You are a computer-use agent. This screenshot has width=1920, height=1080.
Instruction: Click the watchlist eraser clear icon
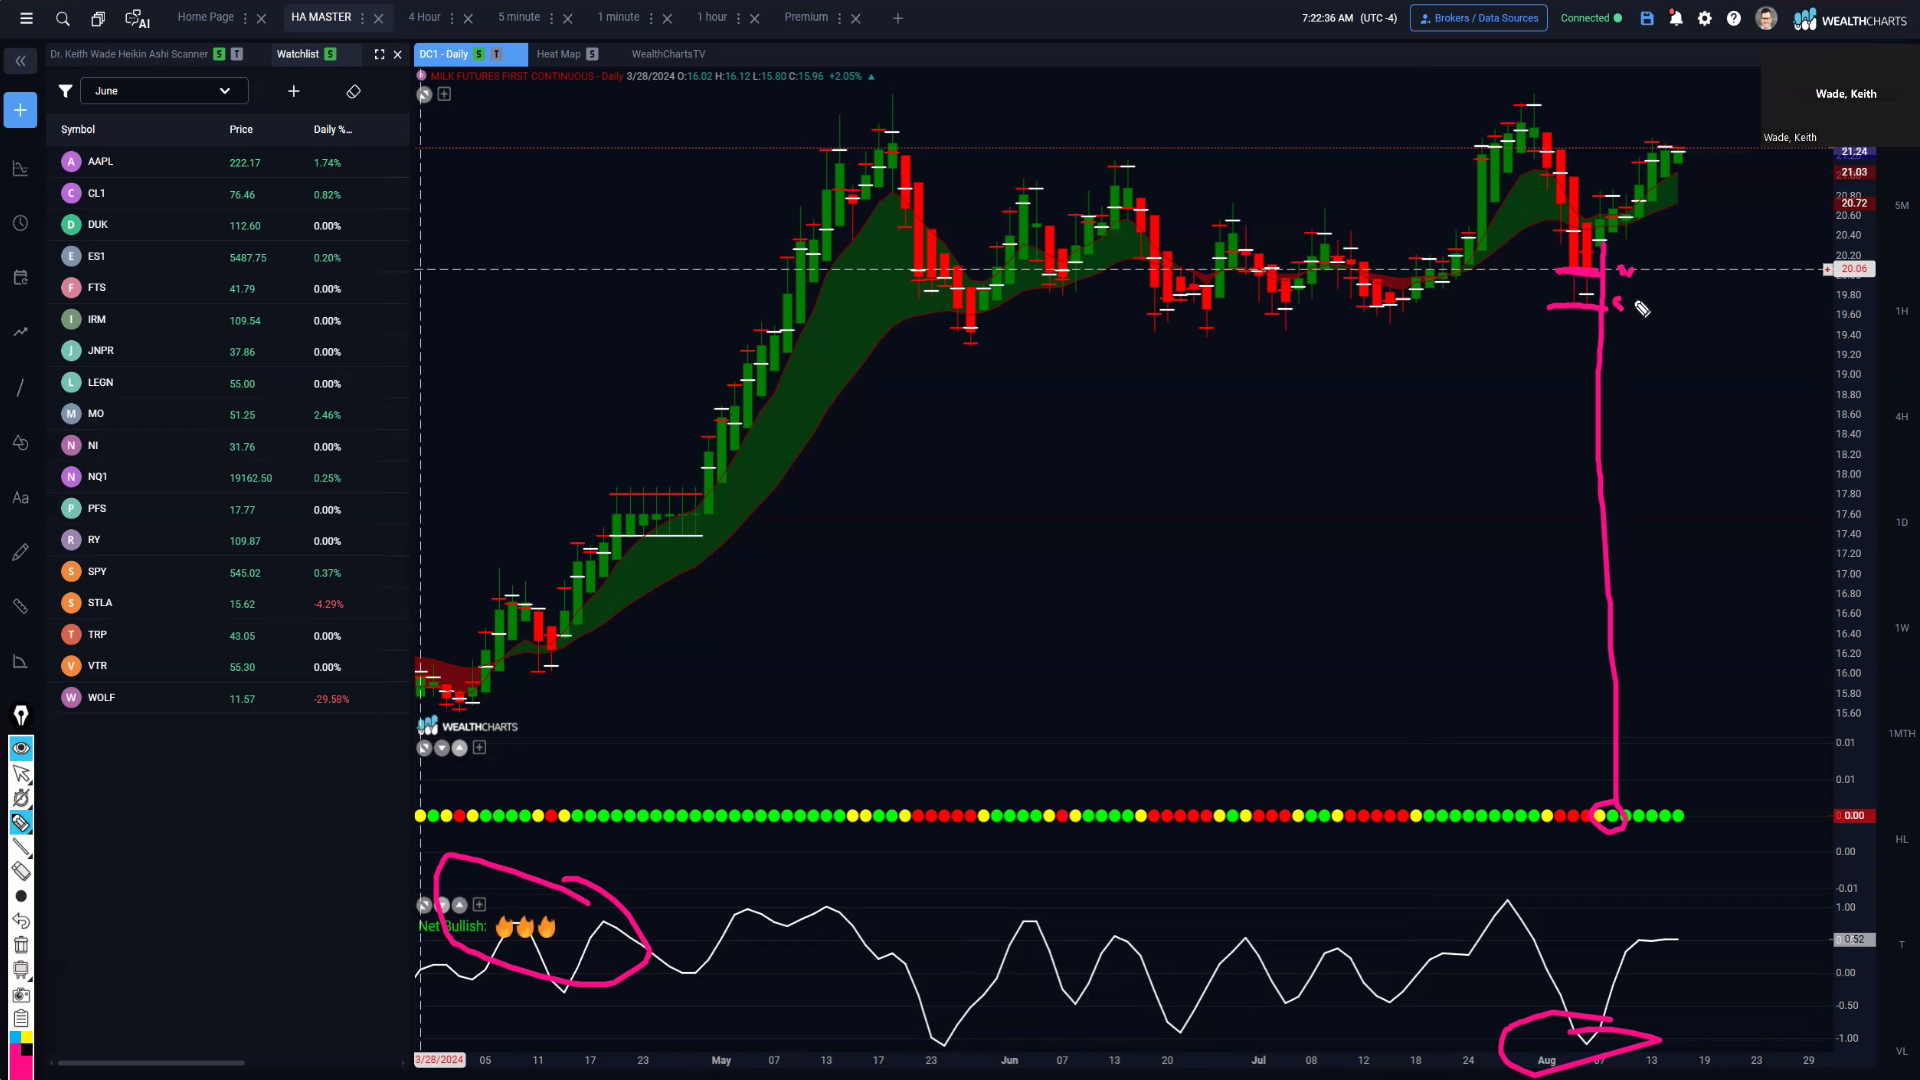(353, 91)
